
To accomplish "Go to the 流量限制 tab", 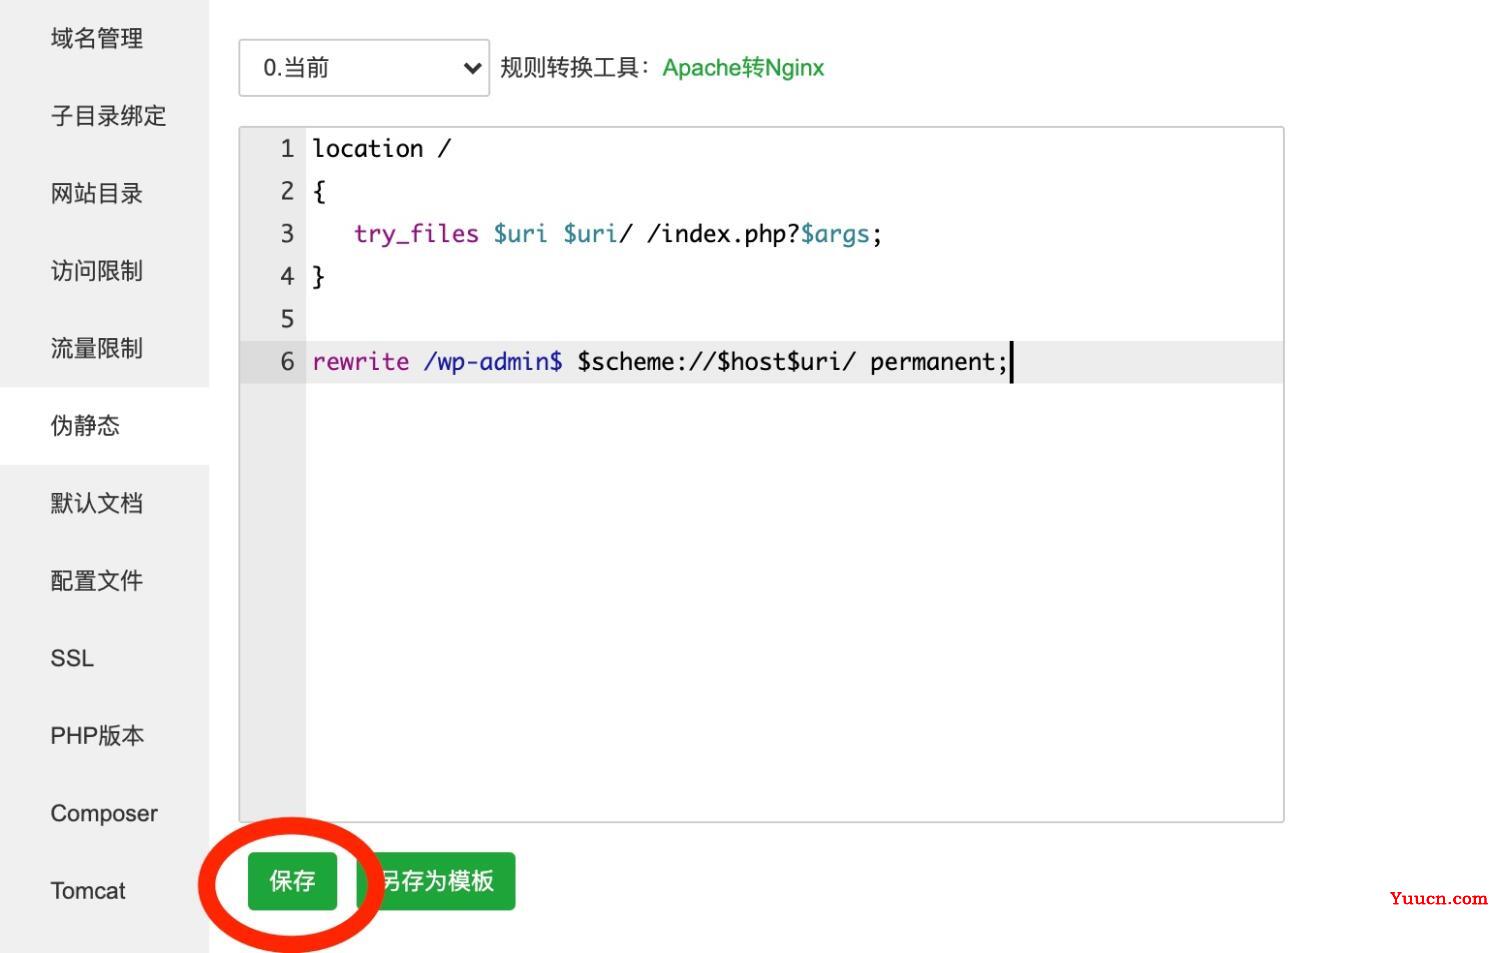I will tap(97, 348).
